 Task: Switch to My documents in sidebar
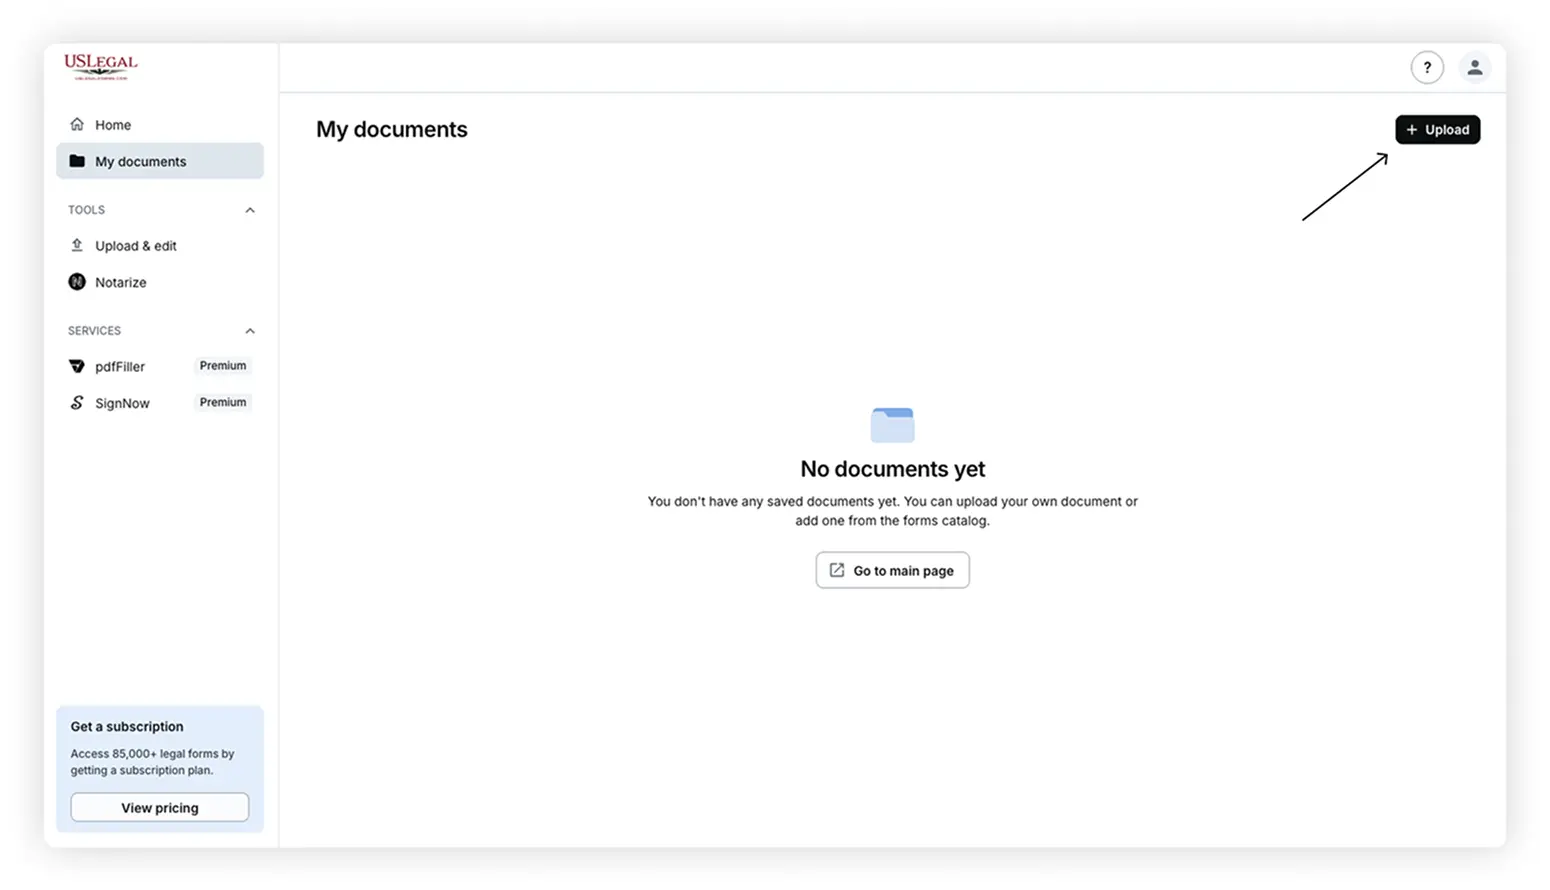[140, 161]
